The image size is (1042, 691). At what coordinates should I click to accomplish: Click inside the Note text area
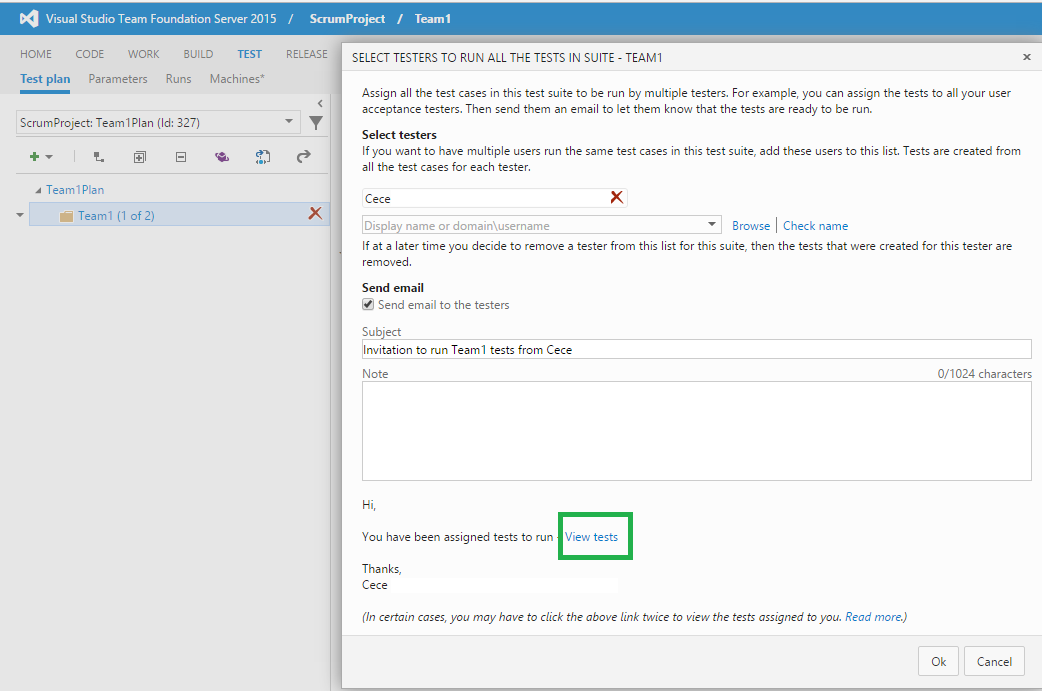[x=696, y=431]
